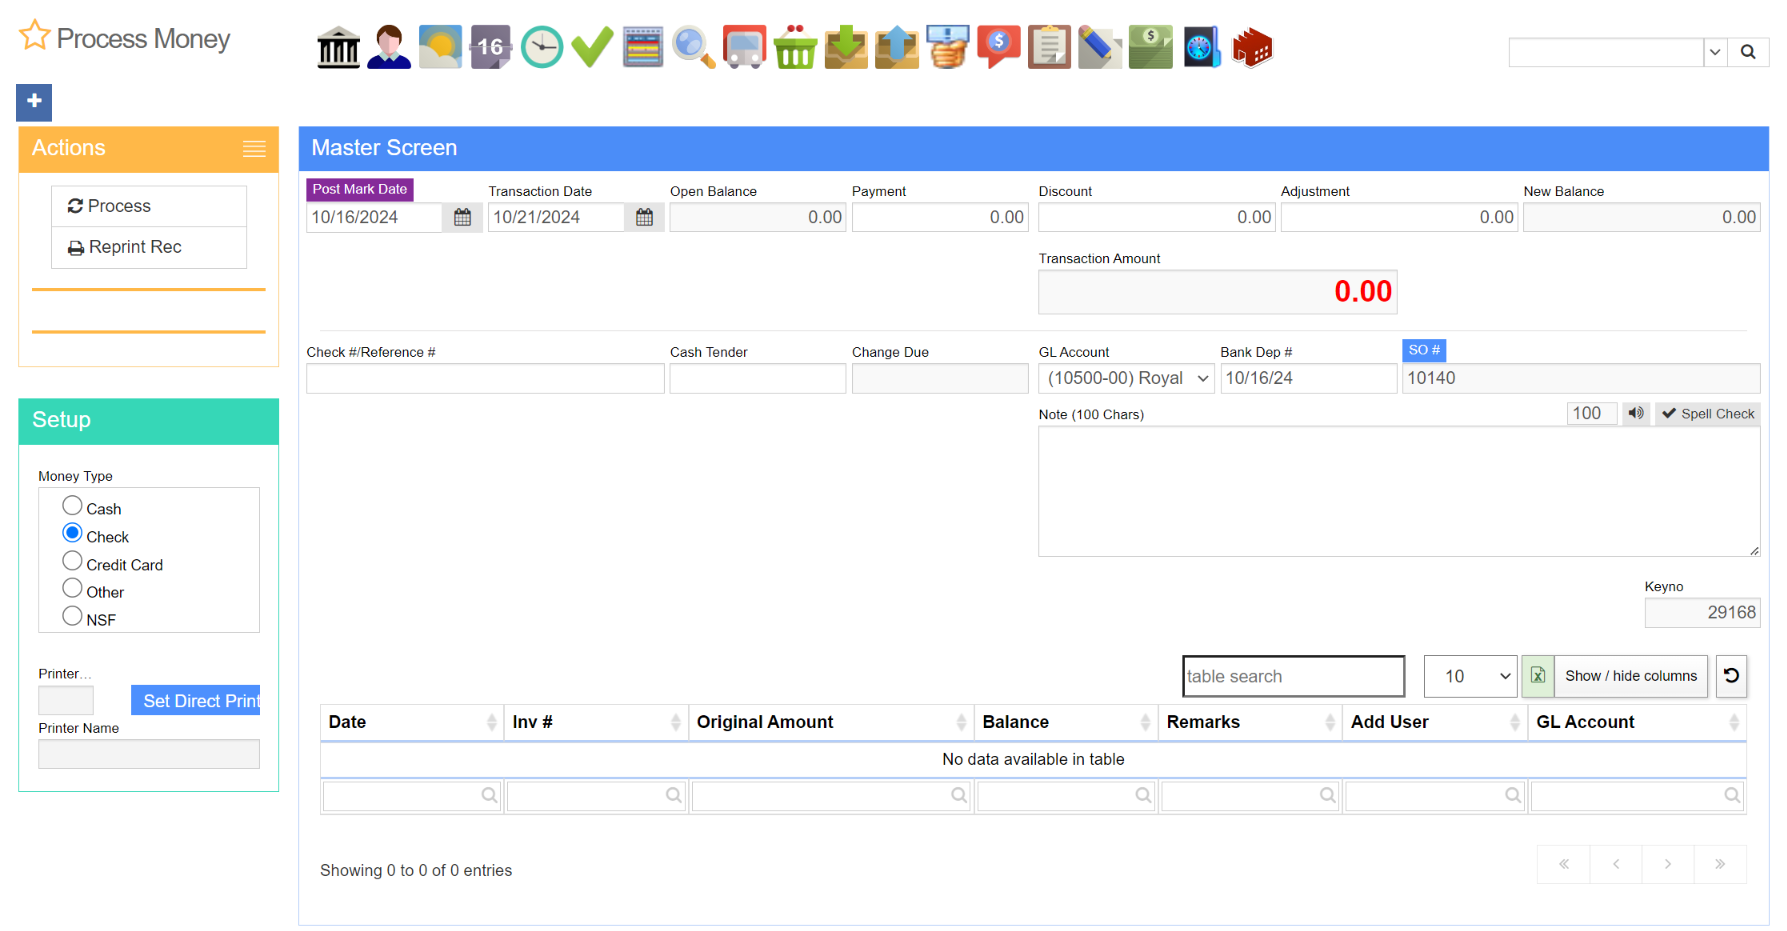This screenshot has height=931, width=1787.
Task: Click Process in the Actions panel
Action: (149, 206)
